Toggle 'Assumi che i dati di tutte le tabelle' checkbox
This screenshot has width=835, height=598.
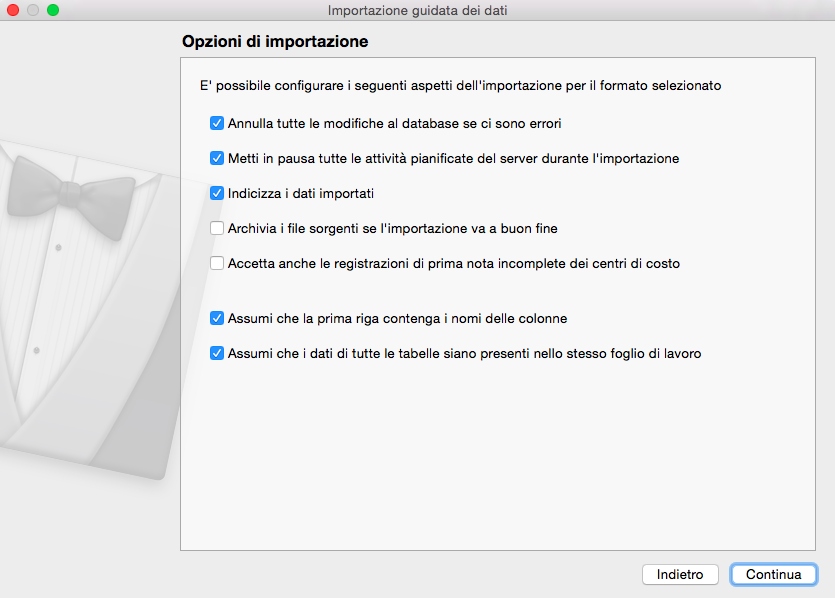(216, 352)
